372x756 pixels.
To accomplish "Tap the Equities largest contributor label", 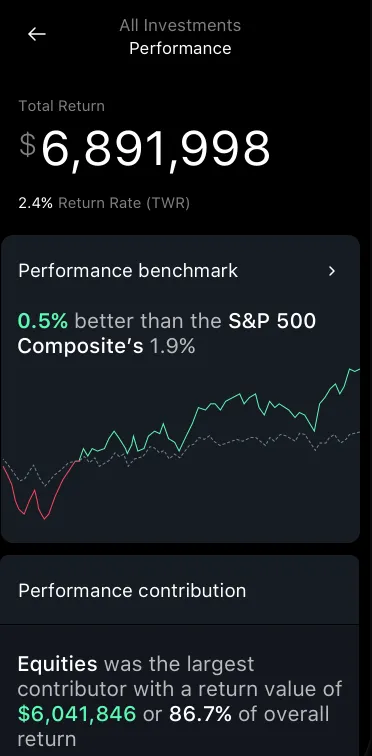I will [x=57, y=664].
